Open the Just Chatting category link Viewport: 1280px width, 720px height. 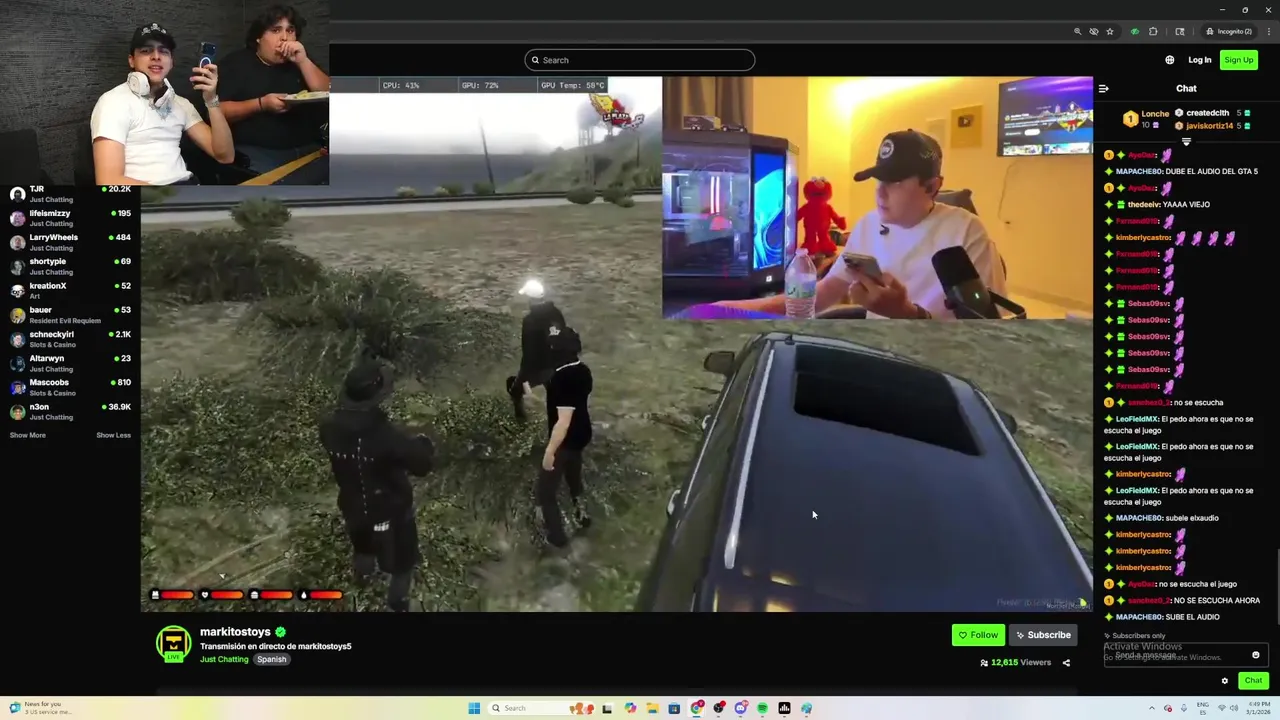[224, 659]
